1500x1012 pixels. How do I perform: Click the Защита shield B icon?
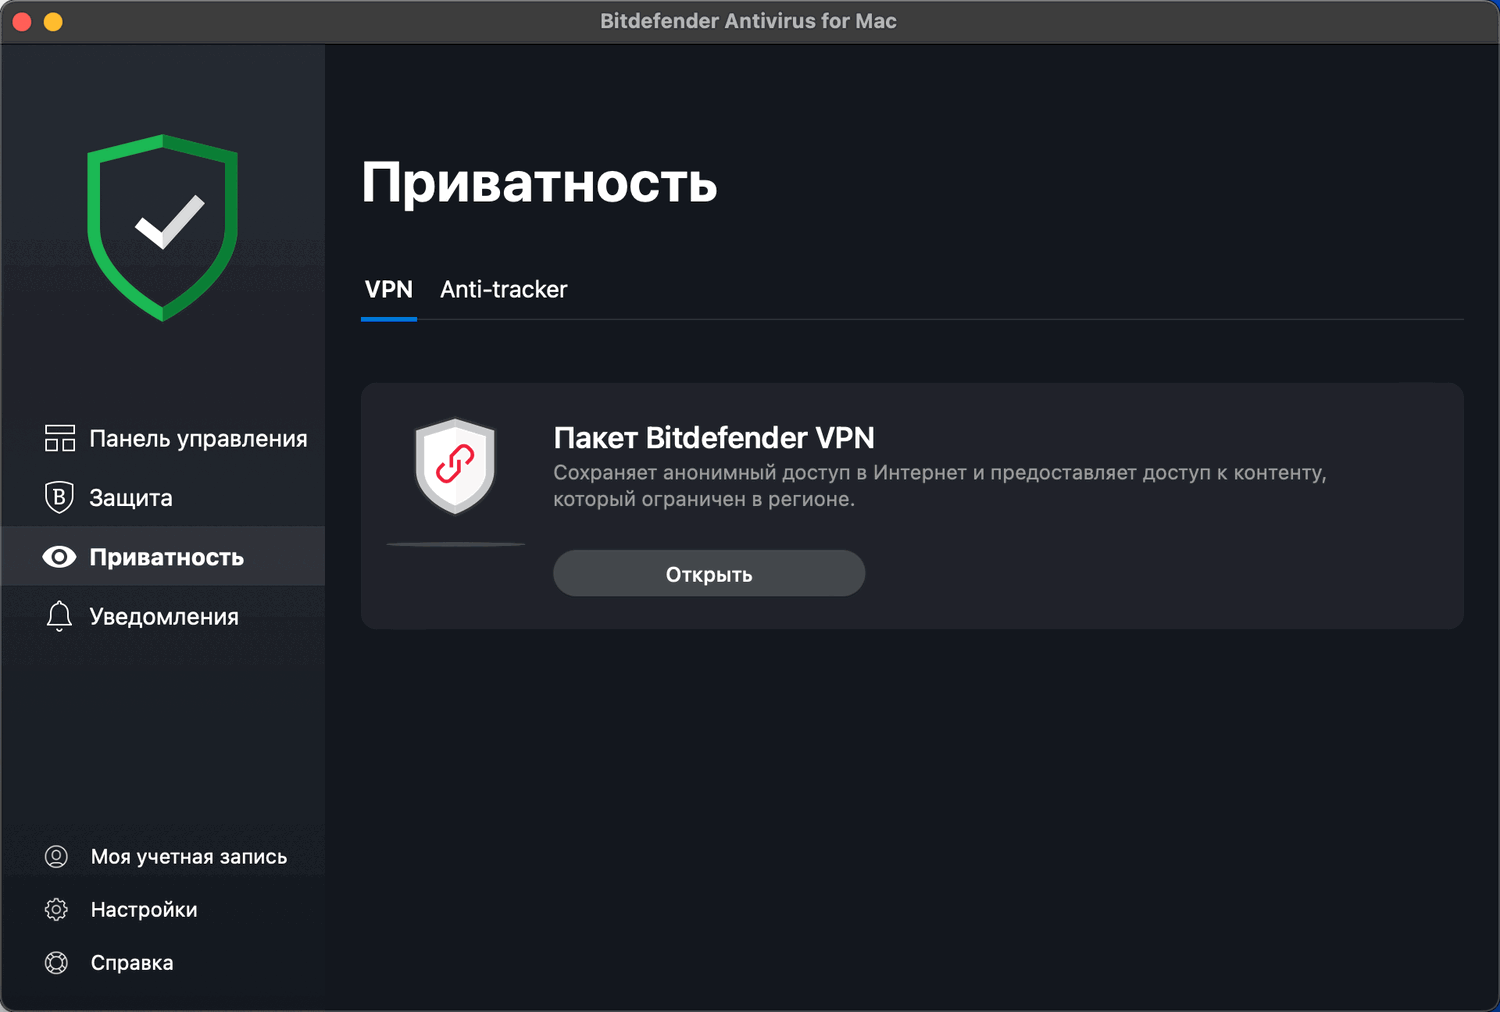pos(59,497)
